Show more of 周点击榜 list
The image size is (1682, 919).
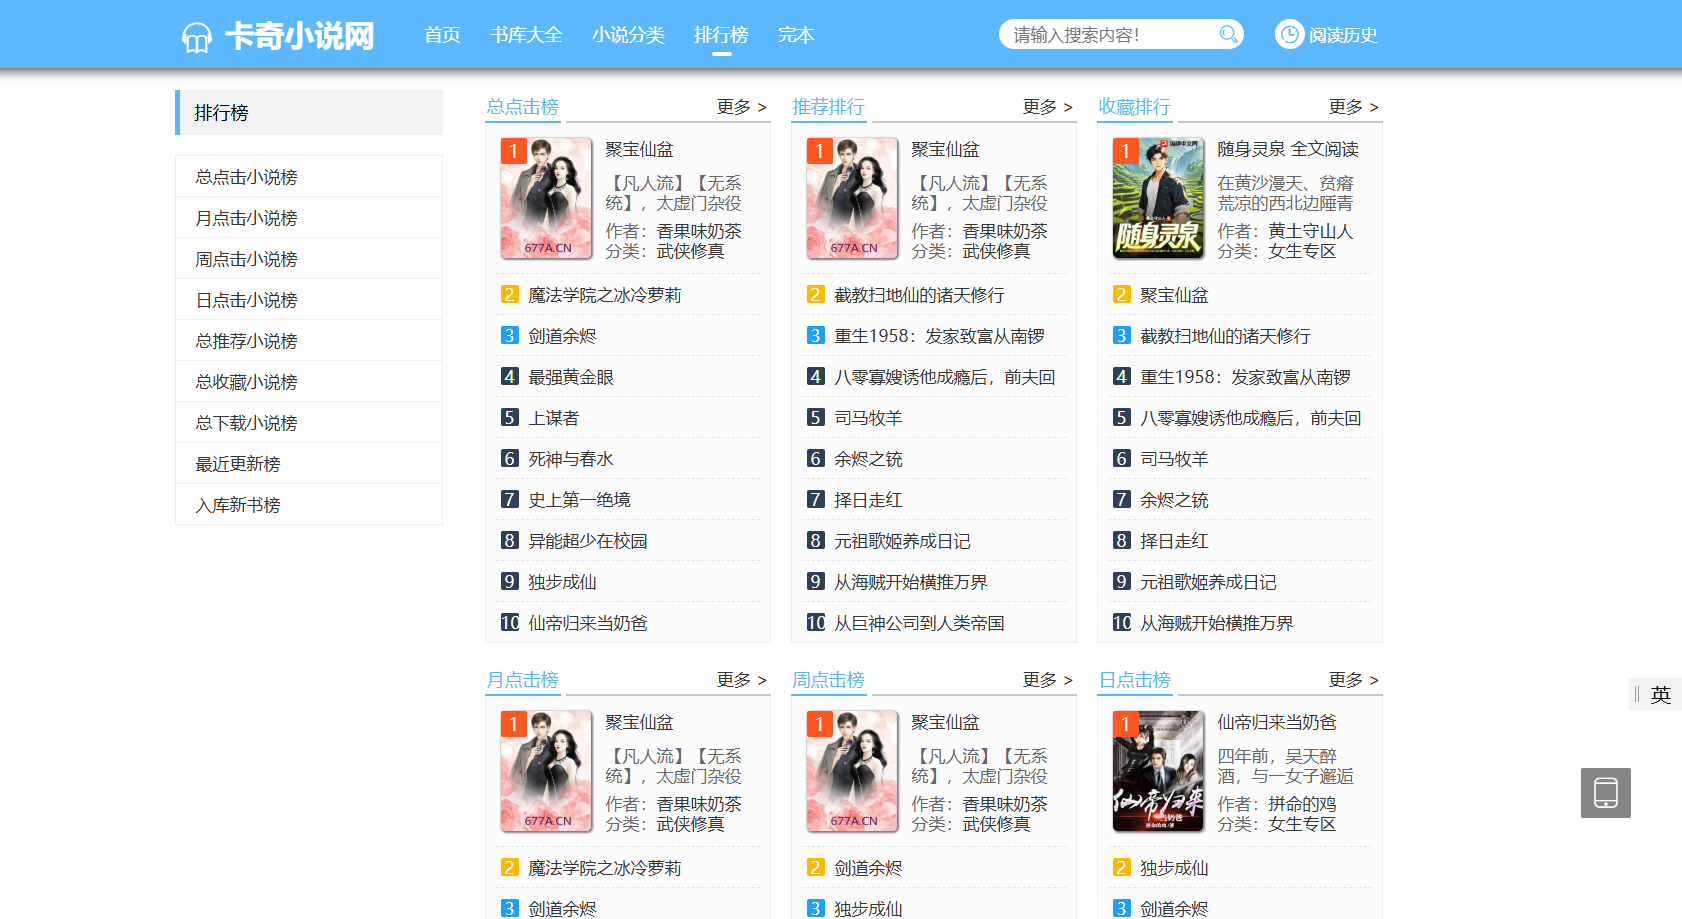1047,680
